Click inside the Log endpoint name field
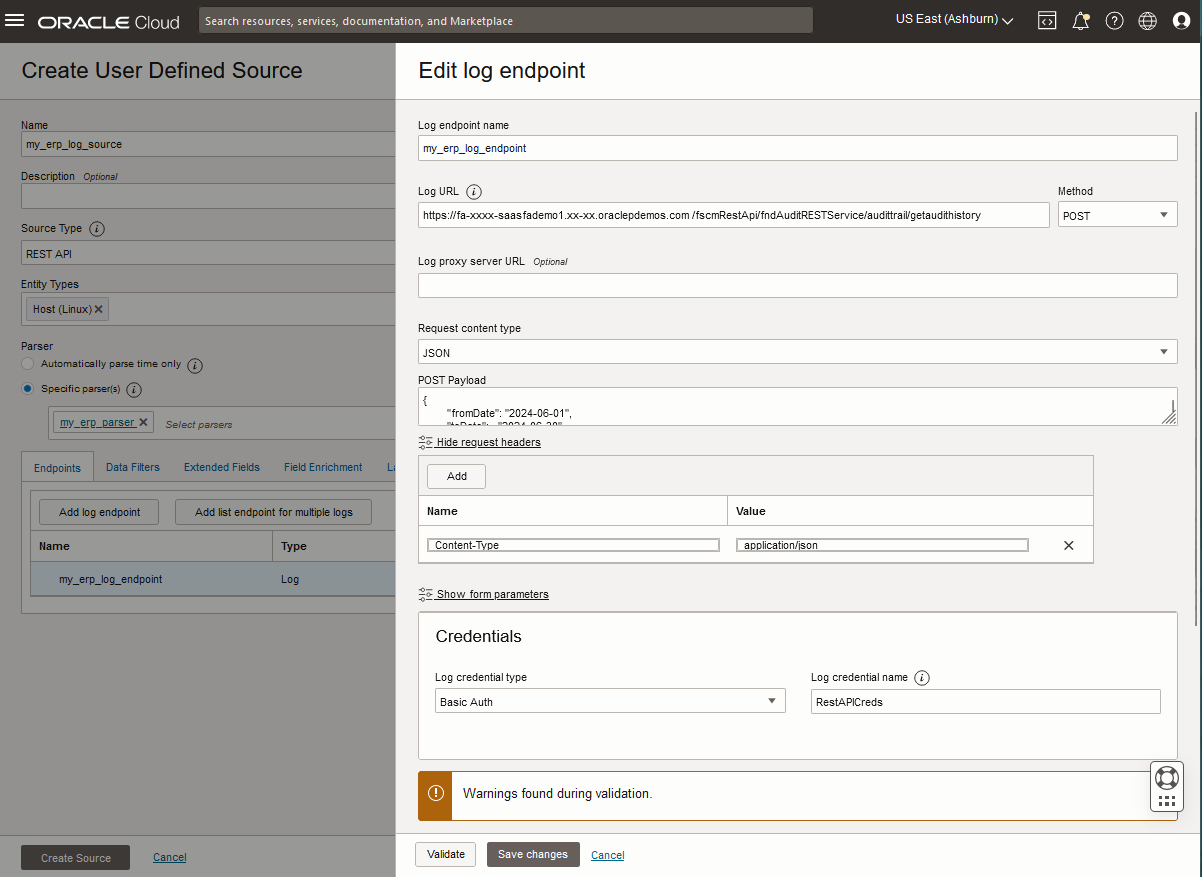This screenshot has height=877, width=1202. click(796, 148)
